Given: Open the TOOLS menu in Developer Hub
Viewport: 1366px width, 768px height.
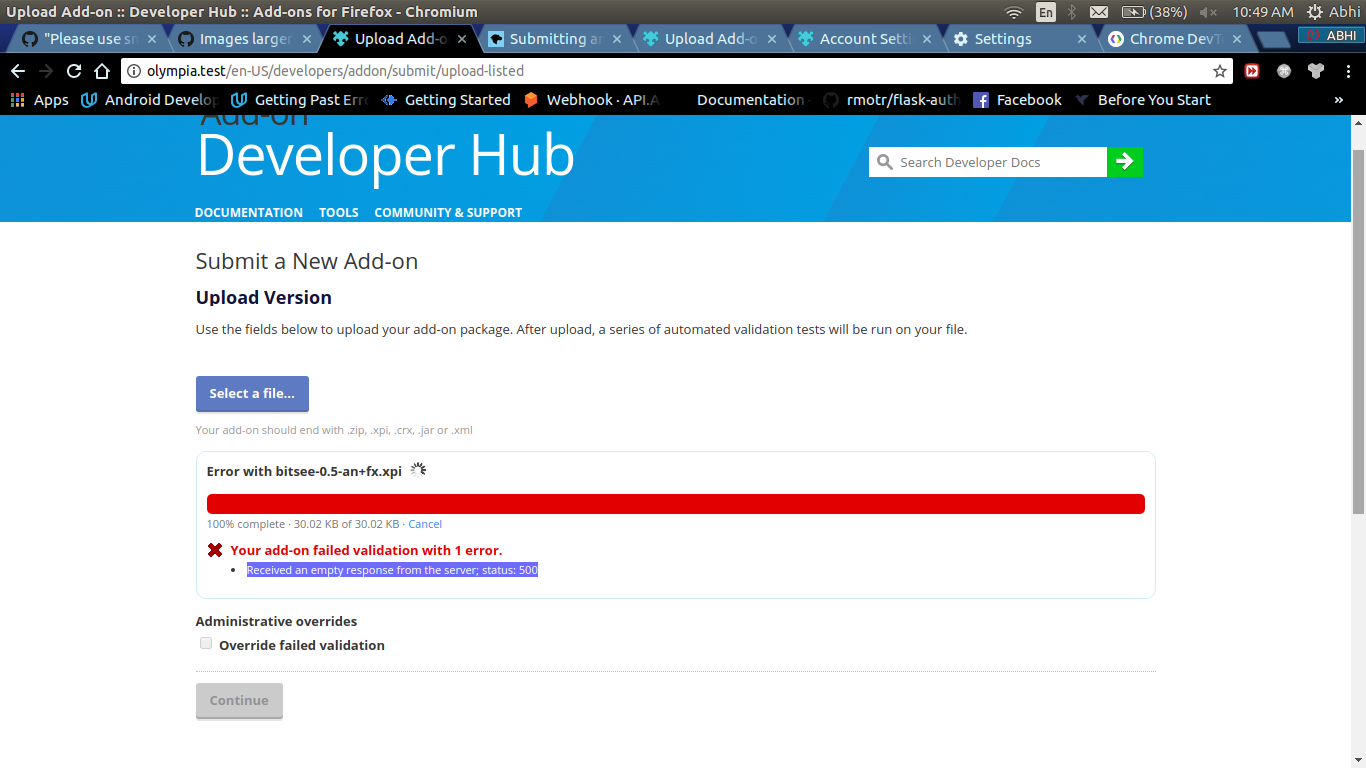Looking at the screenshot, I should point(338,212).
